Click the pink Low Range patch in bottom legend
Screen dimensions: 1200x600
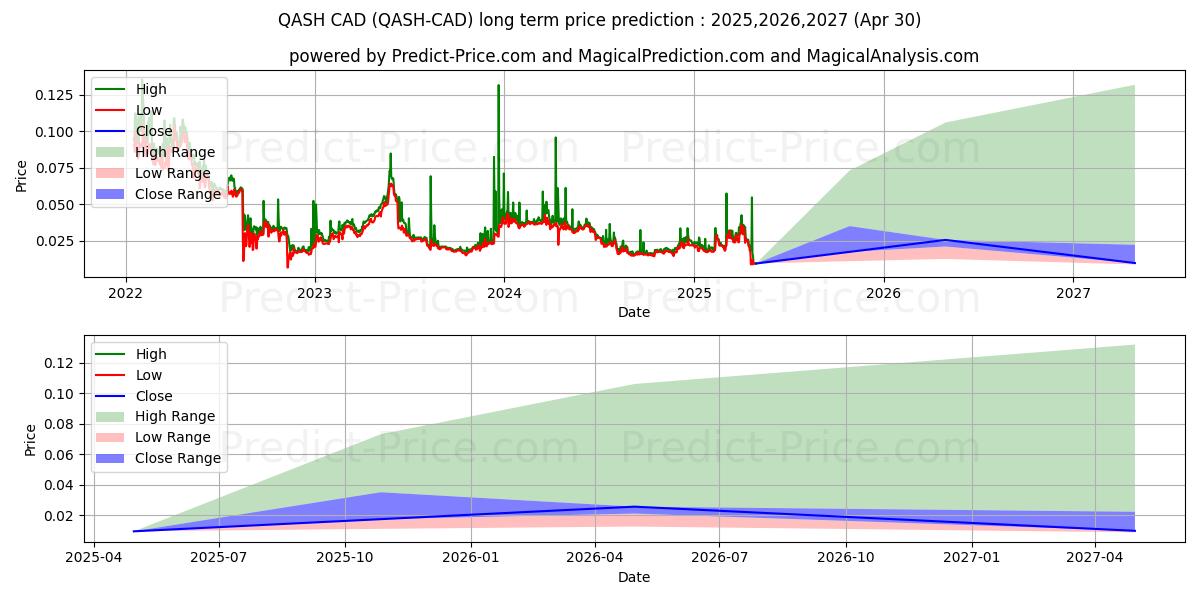(110, 437)
